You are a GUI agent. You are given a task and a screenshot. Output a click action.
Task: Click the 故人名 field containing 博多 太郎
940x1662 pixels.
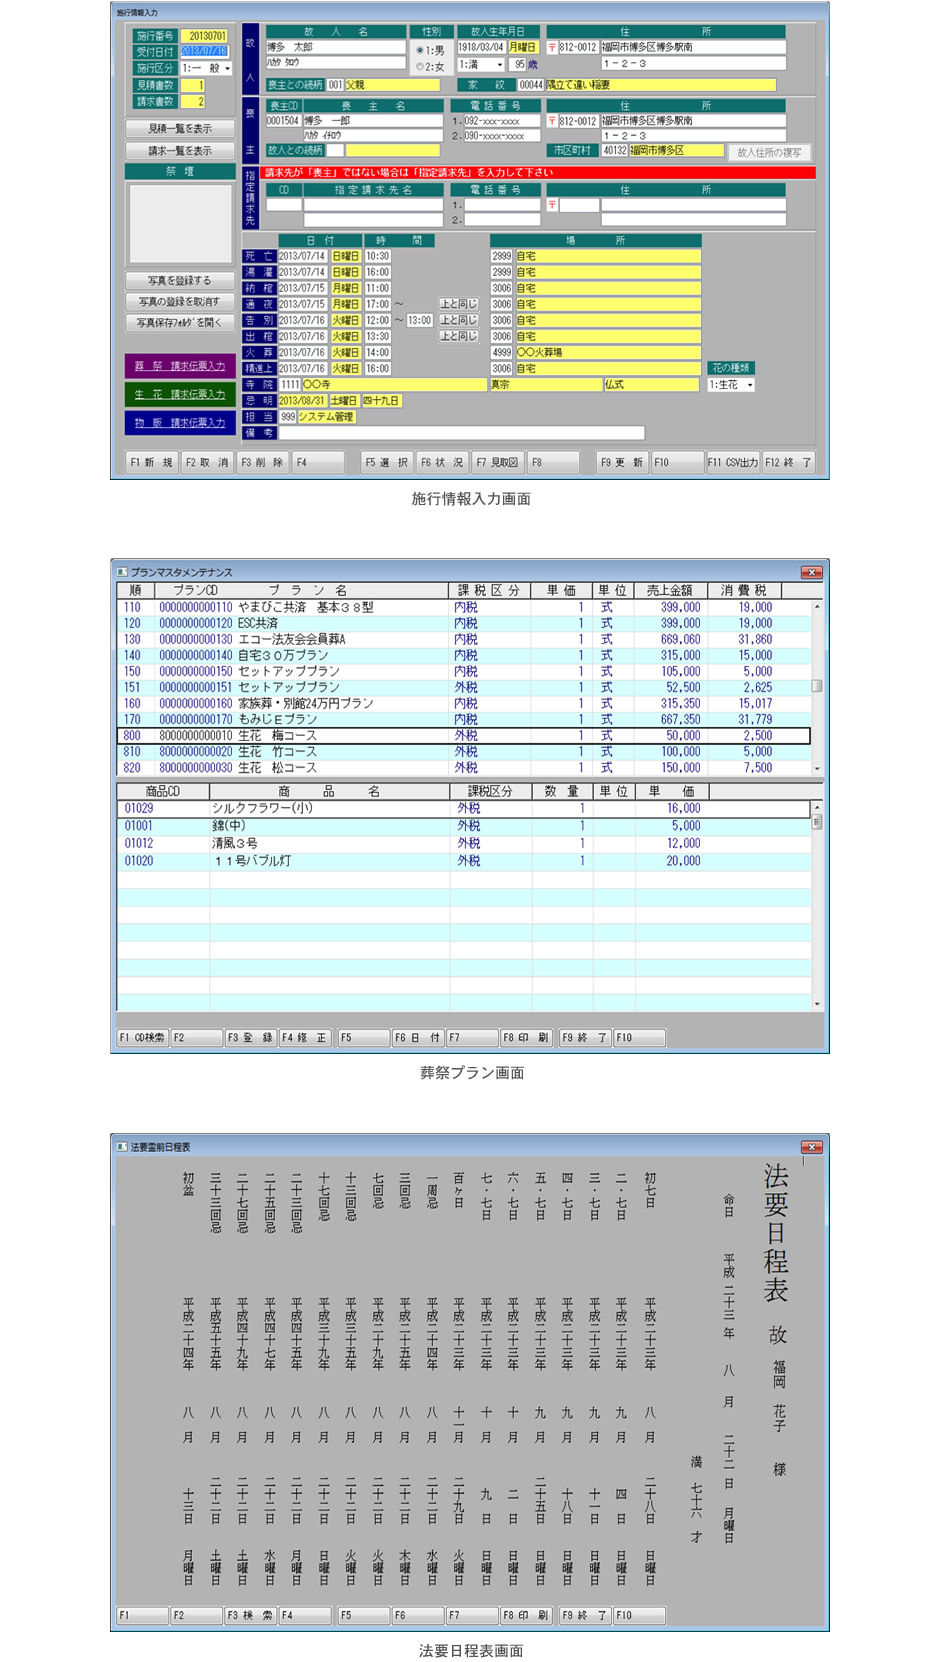click(334, 47)
